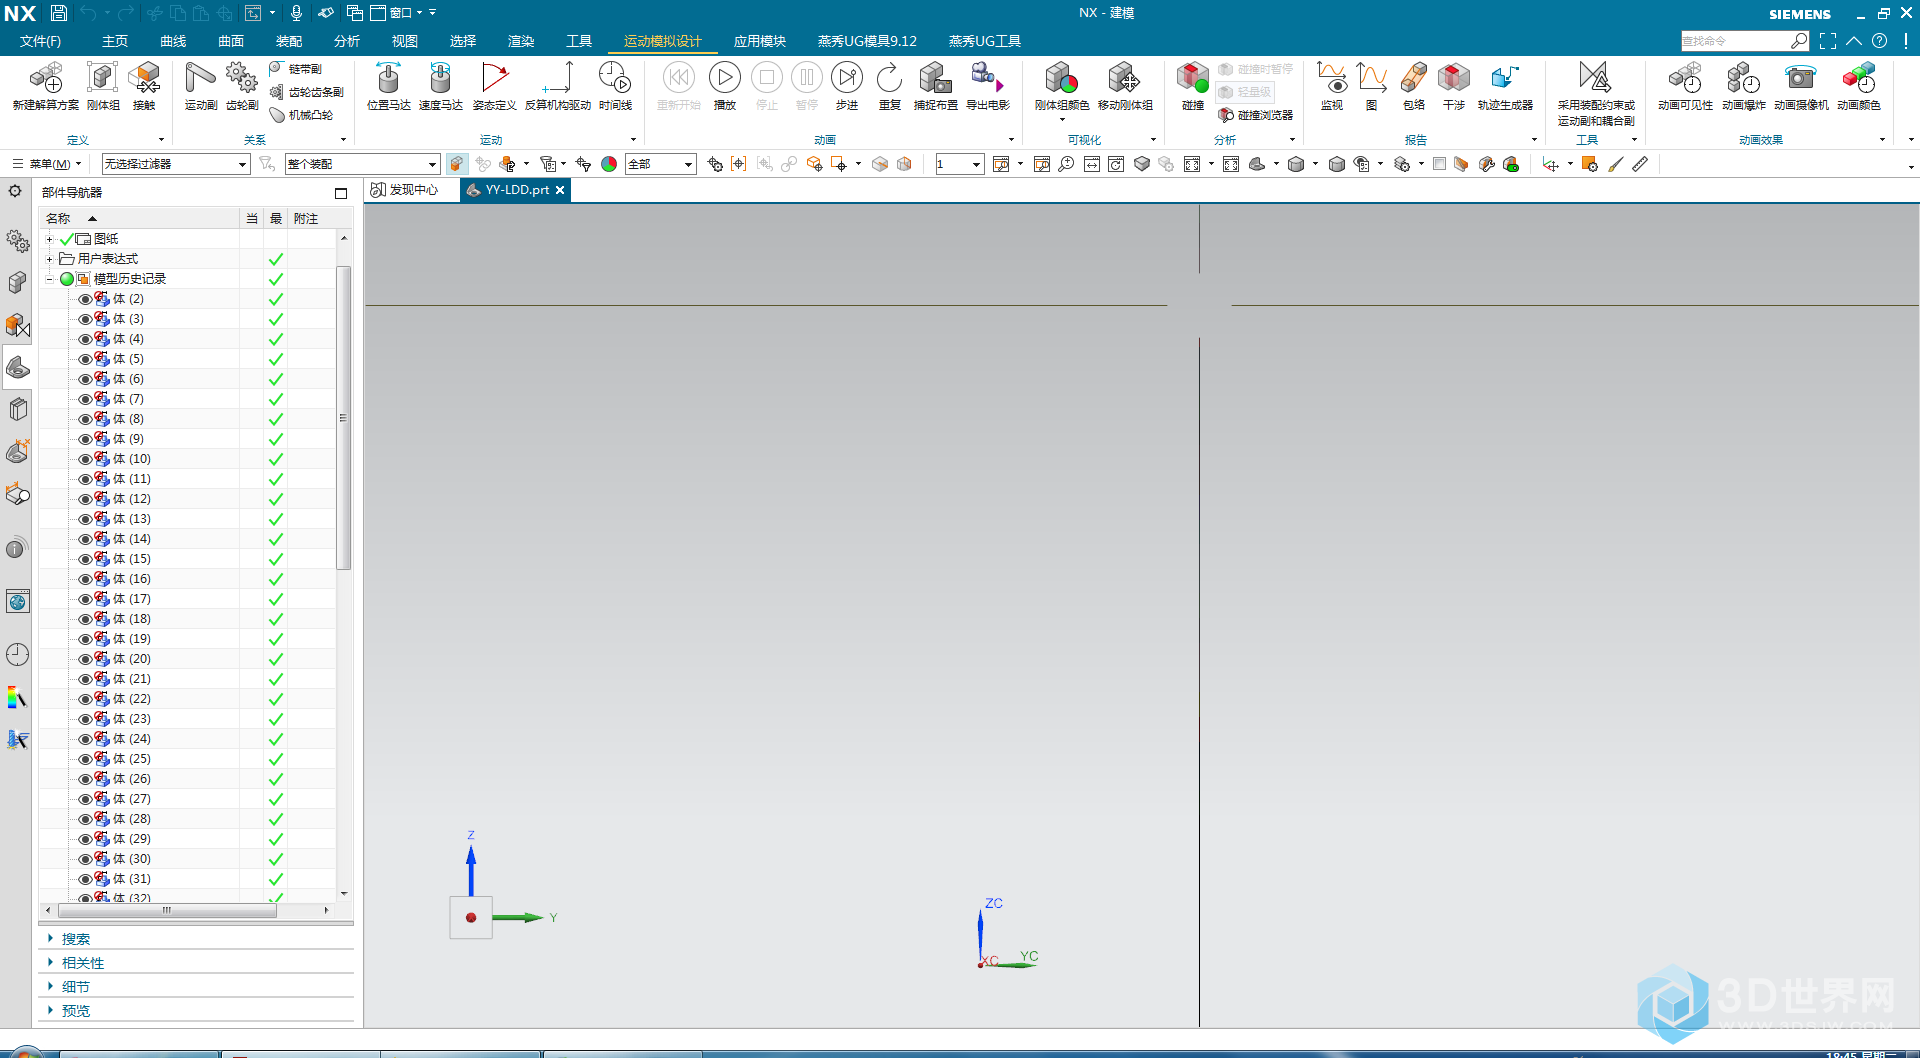Toggle visibility eye of 体 (30)
The image size is (1920, 1058).
pos(85,859)
